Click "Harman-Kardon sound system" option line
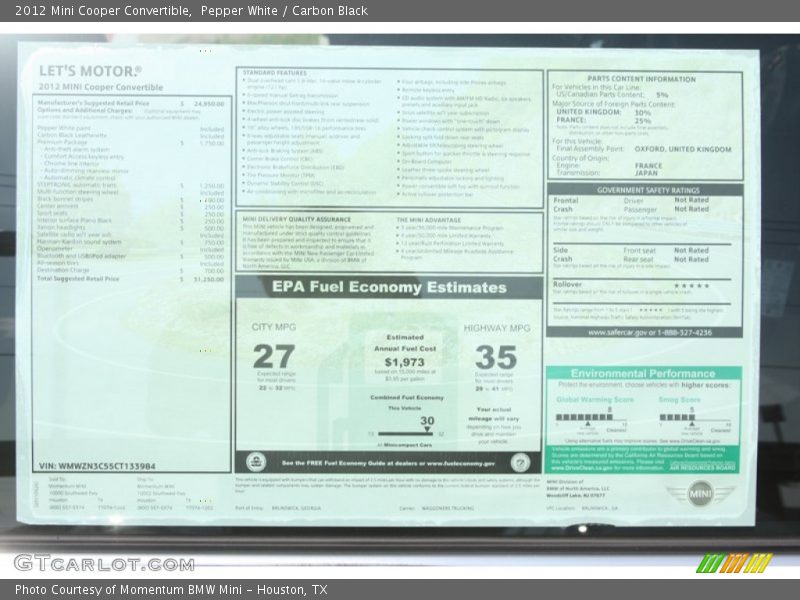Screen dimensions: 800x600 [80, 242]
